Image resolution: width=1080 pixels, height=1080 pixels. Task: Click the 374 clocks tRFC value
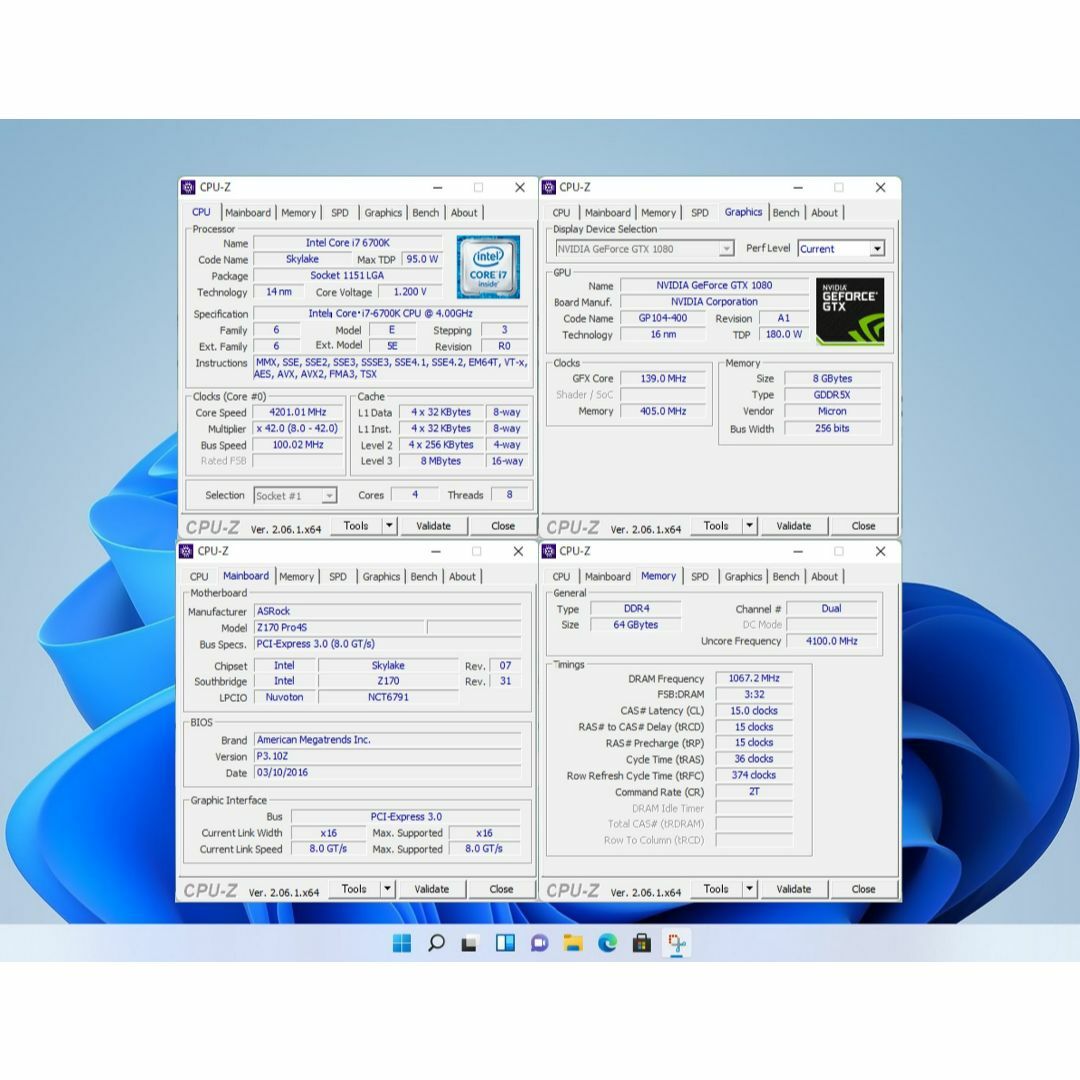point(754,776)
